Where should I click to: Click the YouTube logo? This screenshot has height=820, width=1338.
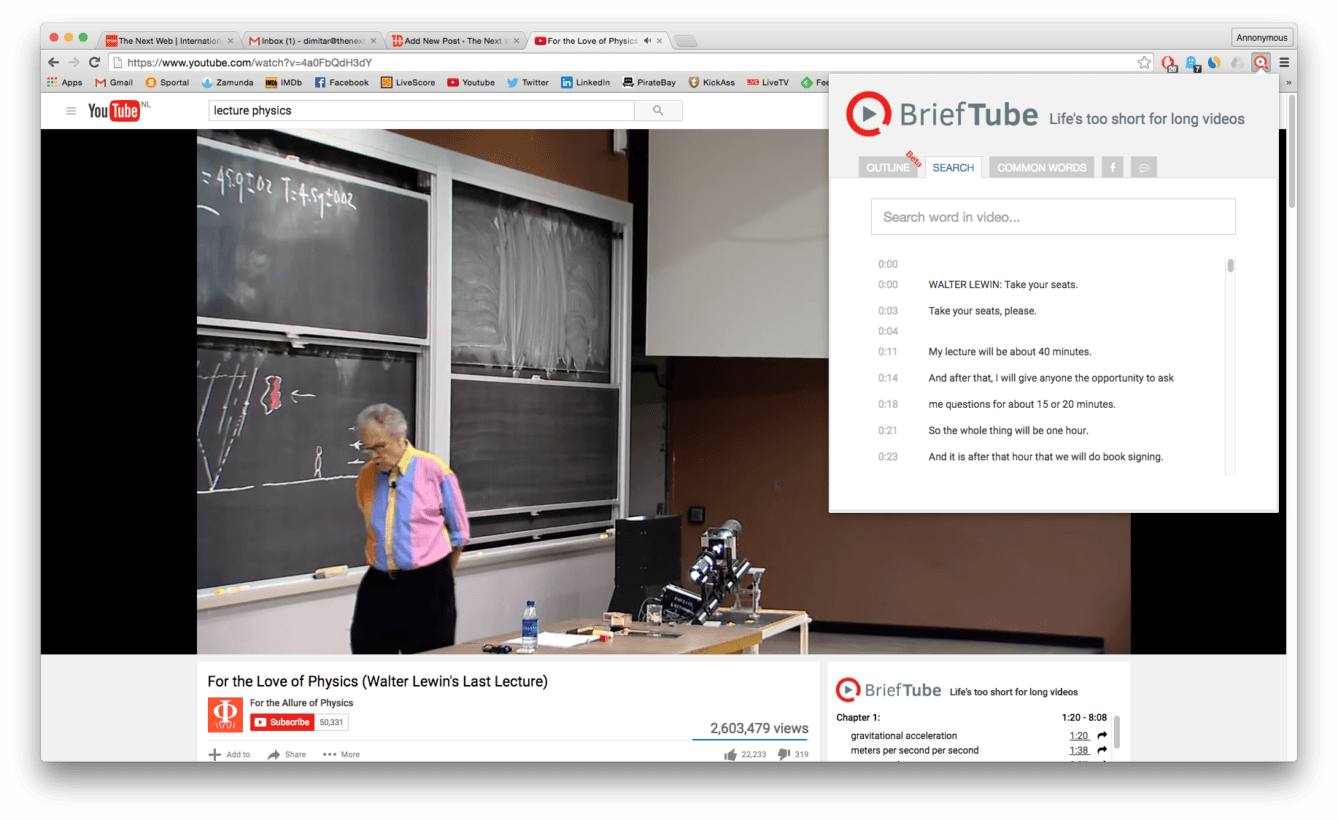click(113, 111)
